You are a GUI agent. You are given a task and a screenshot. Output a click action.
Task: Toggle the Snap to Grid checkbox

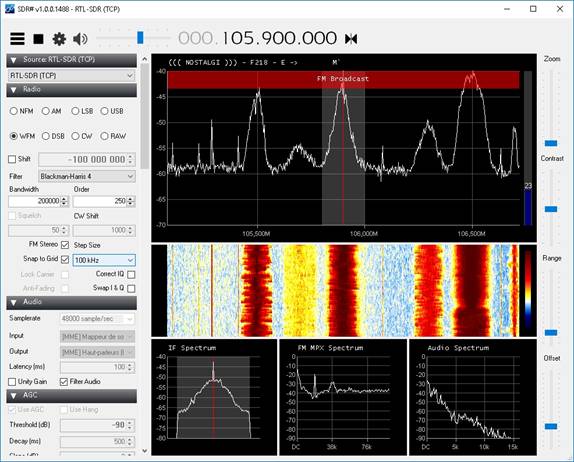point(65,259)
